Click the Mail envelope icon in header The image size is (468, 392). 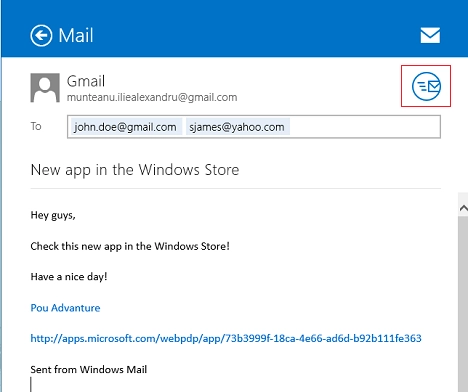pos(430,35)
